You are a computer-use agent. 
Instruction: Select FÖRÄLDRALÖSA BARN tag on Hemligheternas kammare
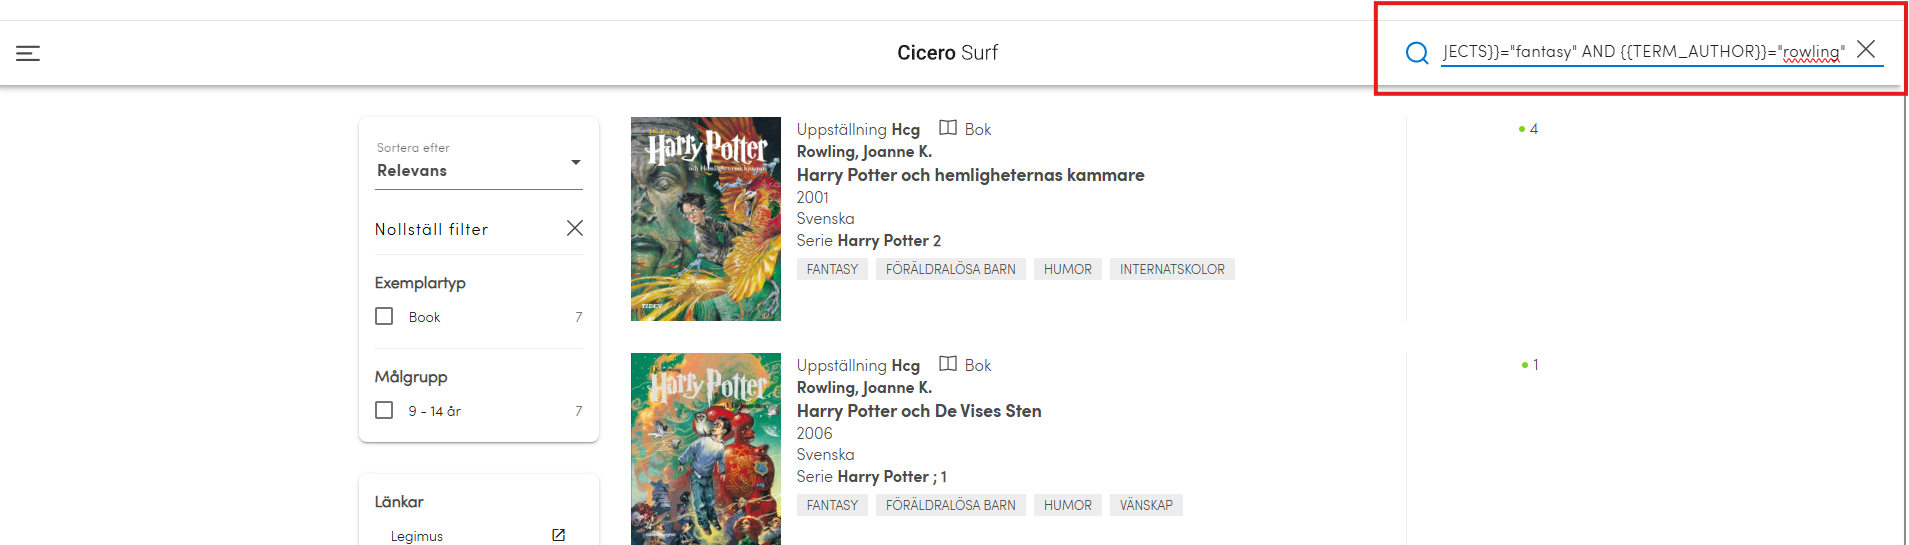(x=950, y=269)
